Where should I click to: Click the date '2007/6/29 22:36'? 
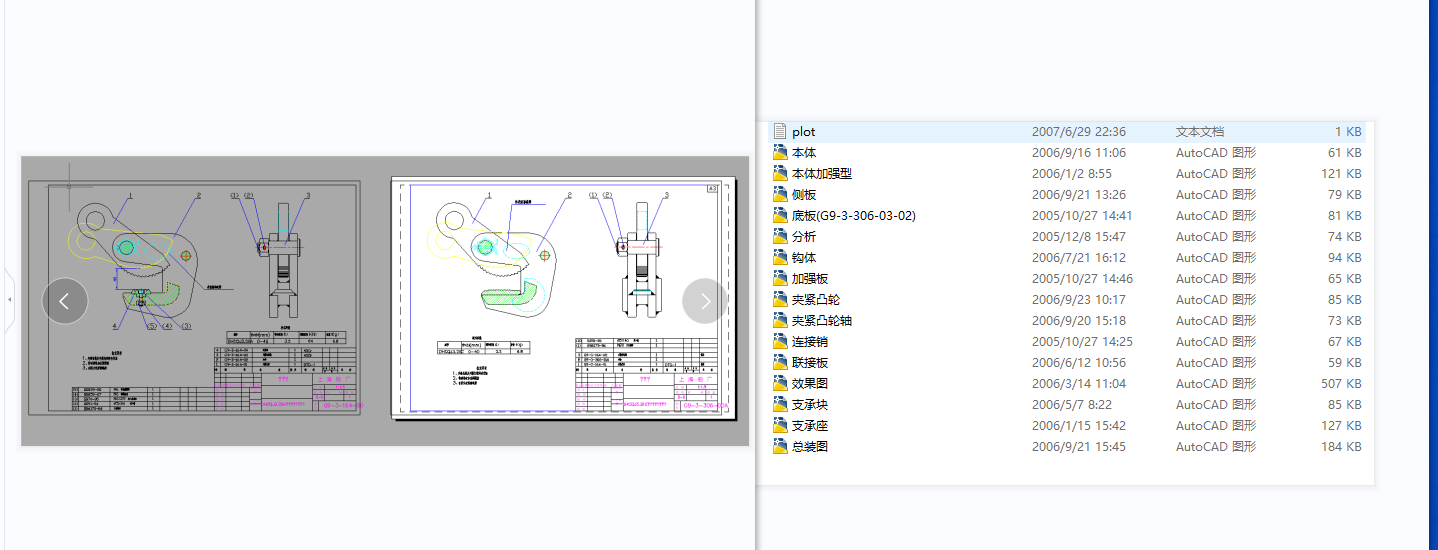[1079, 132]
